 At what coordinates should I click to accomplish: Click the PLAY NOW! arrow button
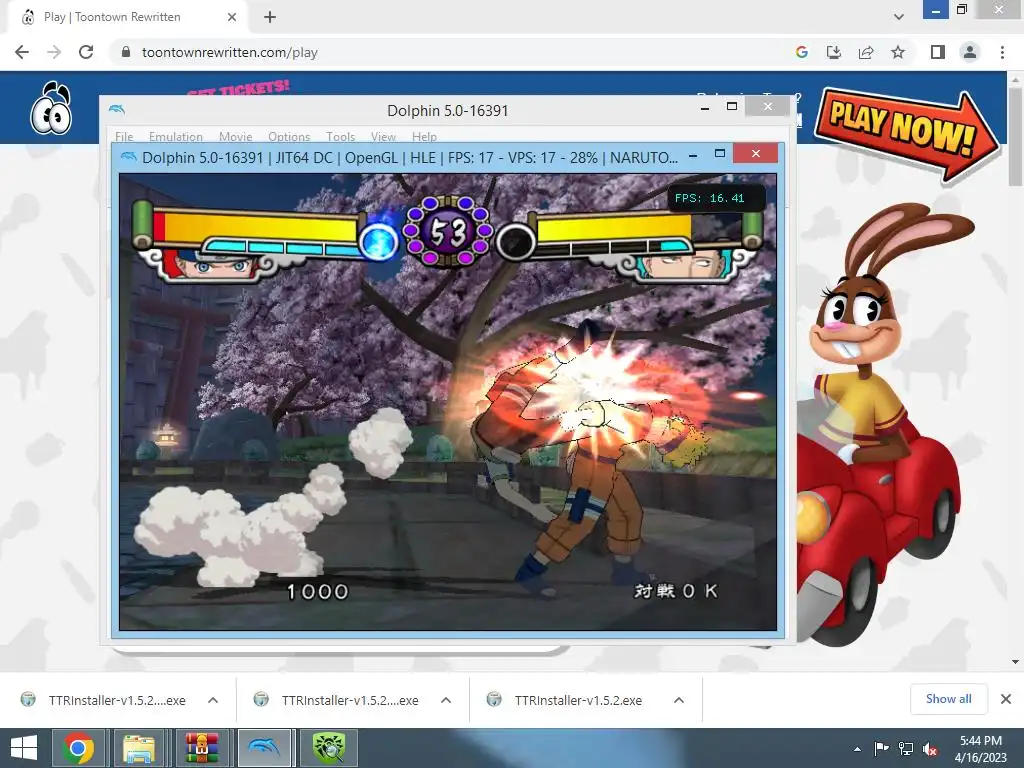coord(906,135)
